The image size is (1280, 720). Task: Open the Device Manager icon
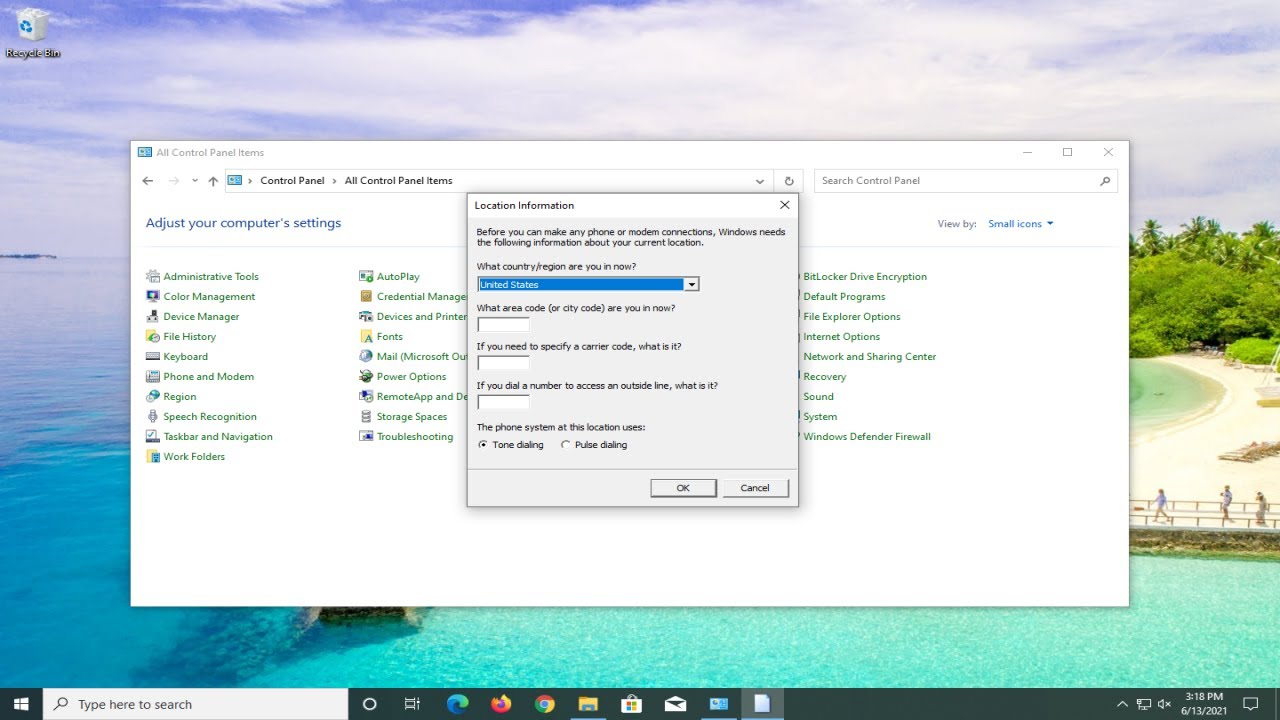pyautogui.click(x=153, y=317)
